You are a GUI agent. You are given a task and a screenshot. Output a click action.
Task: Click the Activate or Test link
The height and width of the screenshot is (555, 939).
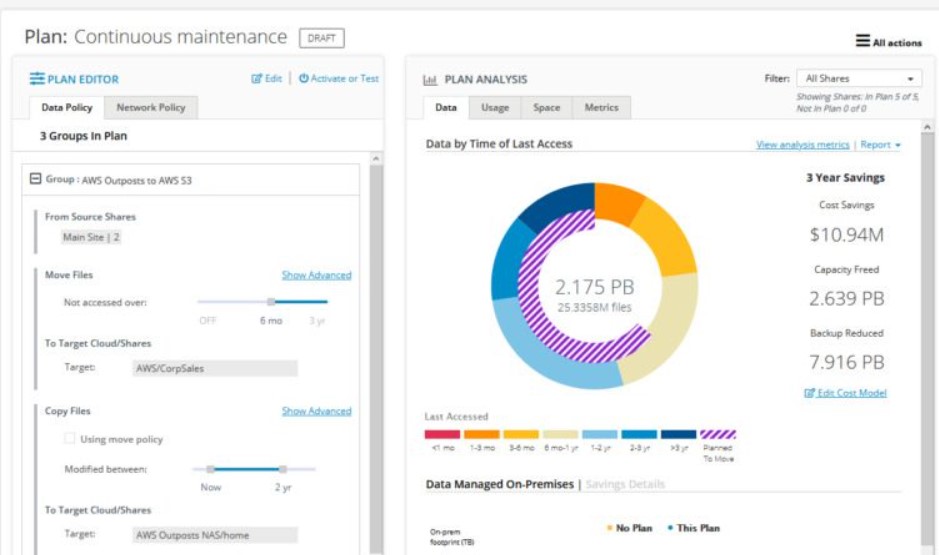(344, 78)
